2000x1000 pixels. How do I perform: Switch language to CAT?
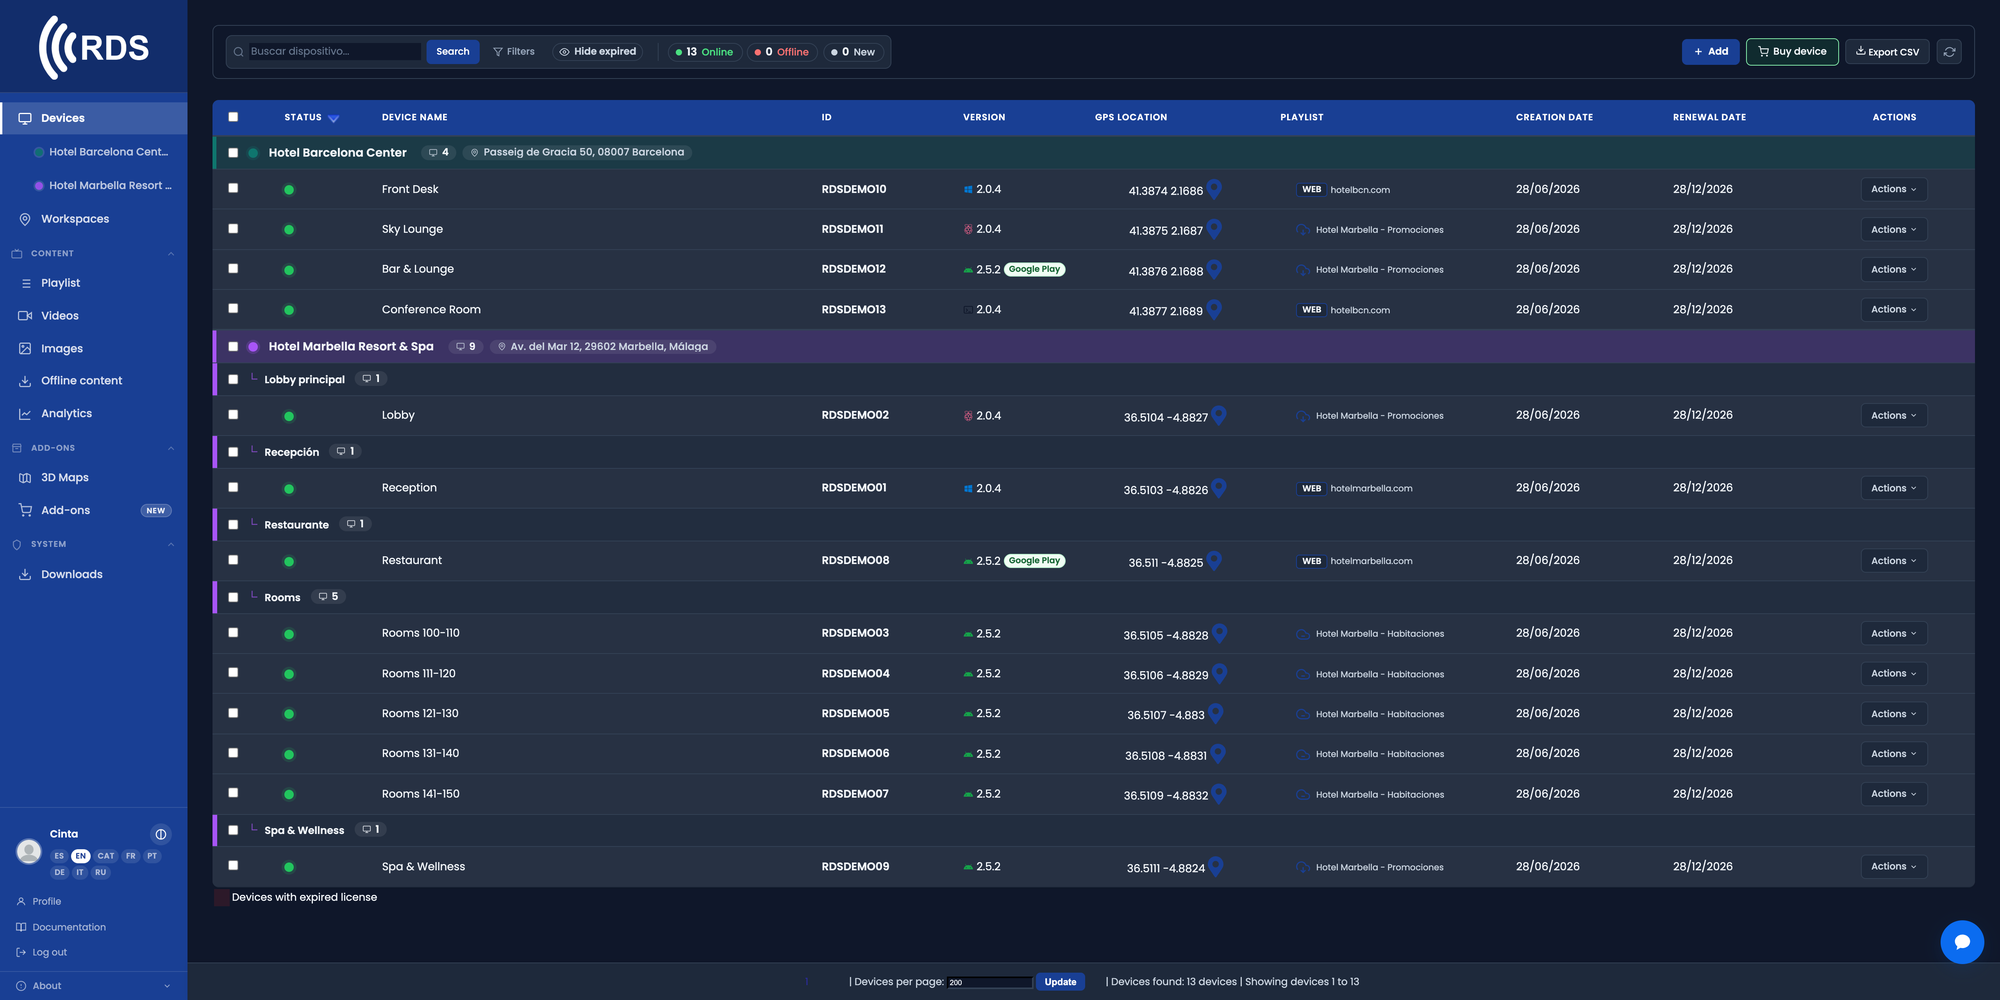click(x=106, y=856)
